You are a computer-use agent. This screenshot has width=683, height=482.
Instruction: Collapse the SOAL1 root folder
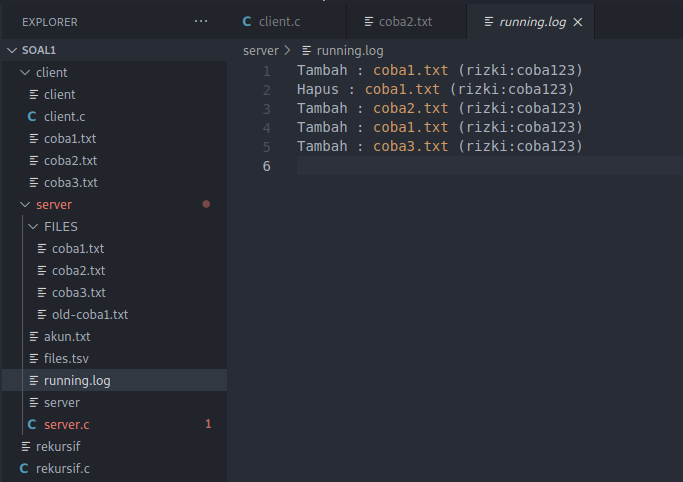pyautogui.click(x=12, y=51)
